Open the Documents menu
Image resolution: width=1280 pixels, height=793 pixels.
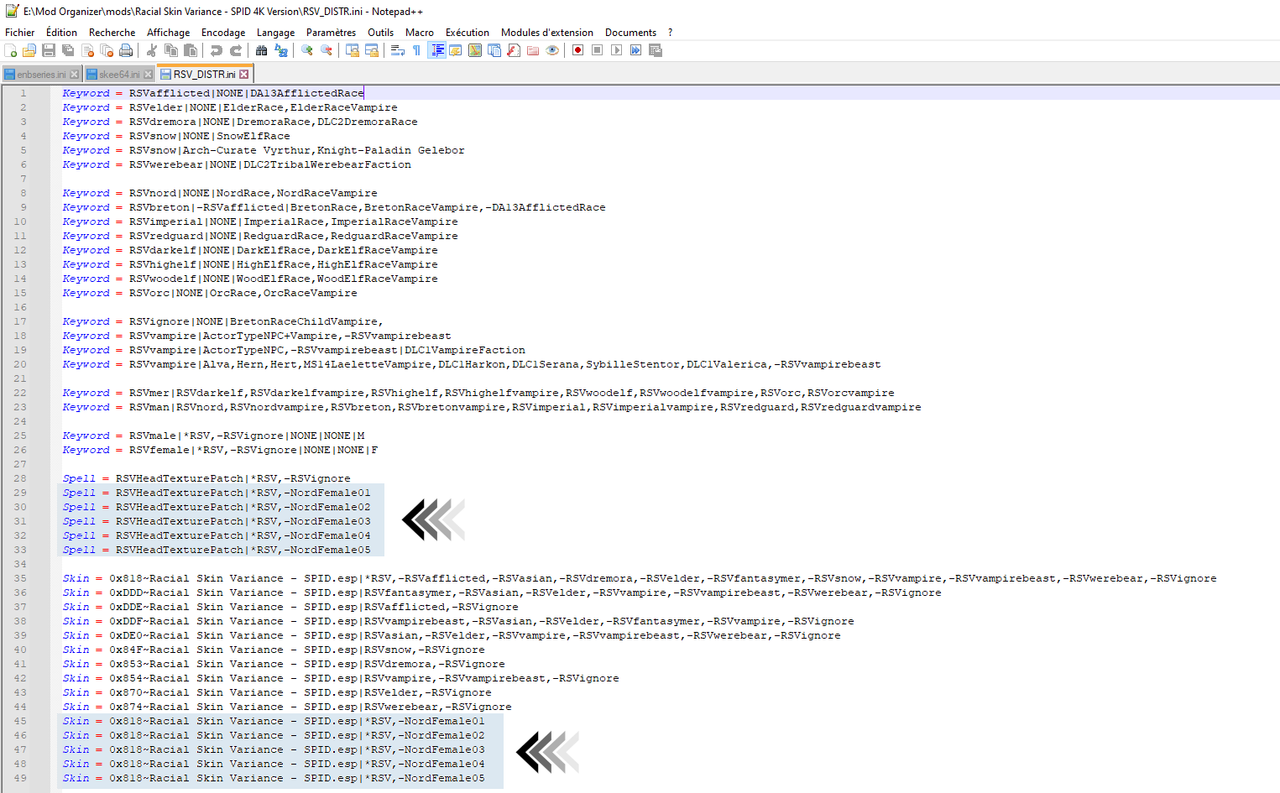(x=630, y=32)
